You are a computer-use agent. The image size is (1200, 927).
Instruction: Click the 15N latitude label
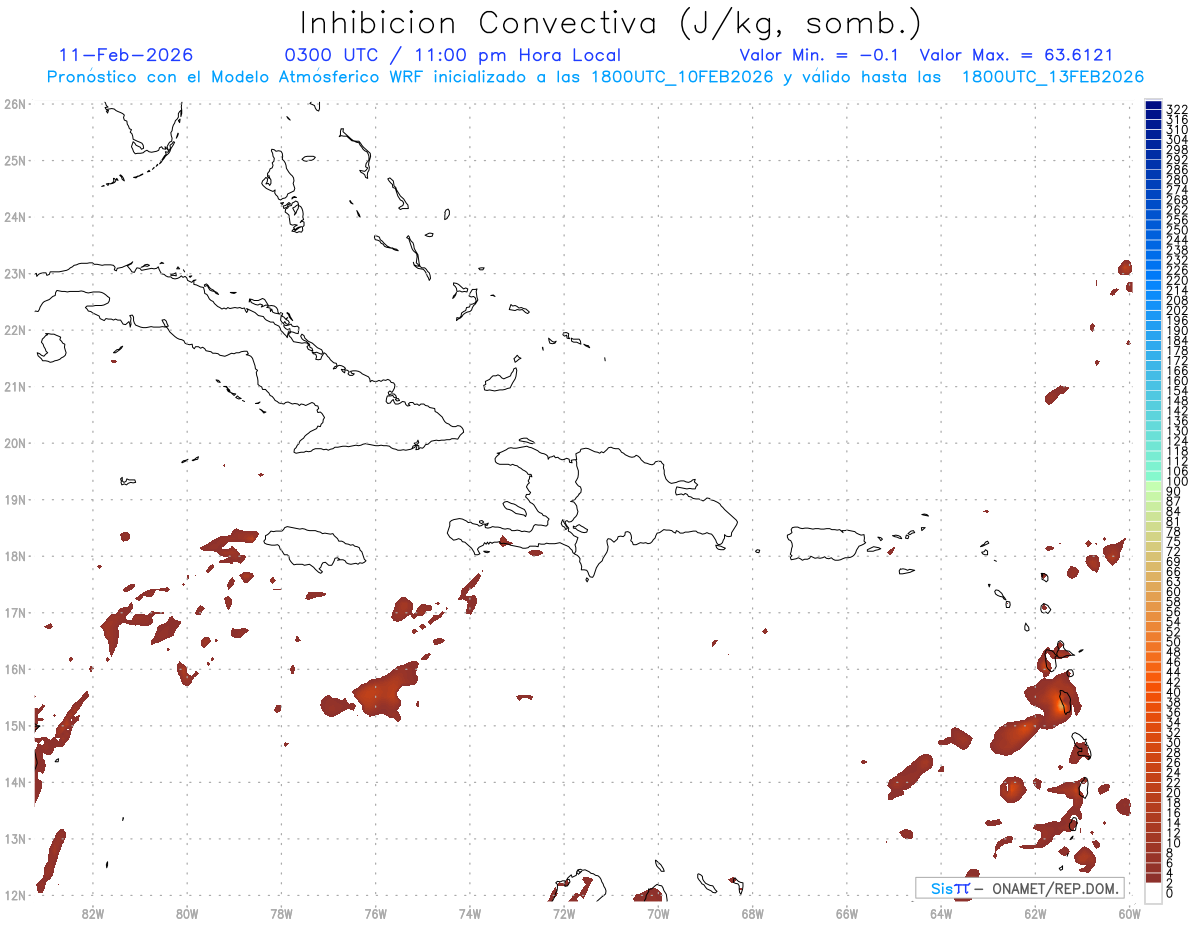pyautogui.click(x=14, y=725)
